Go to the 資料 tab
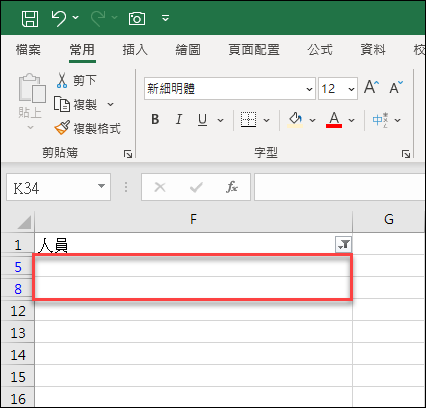Viewport: 426px width, 408px height. [373, 50]
